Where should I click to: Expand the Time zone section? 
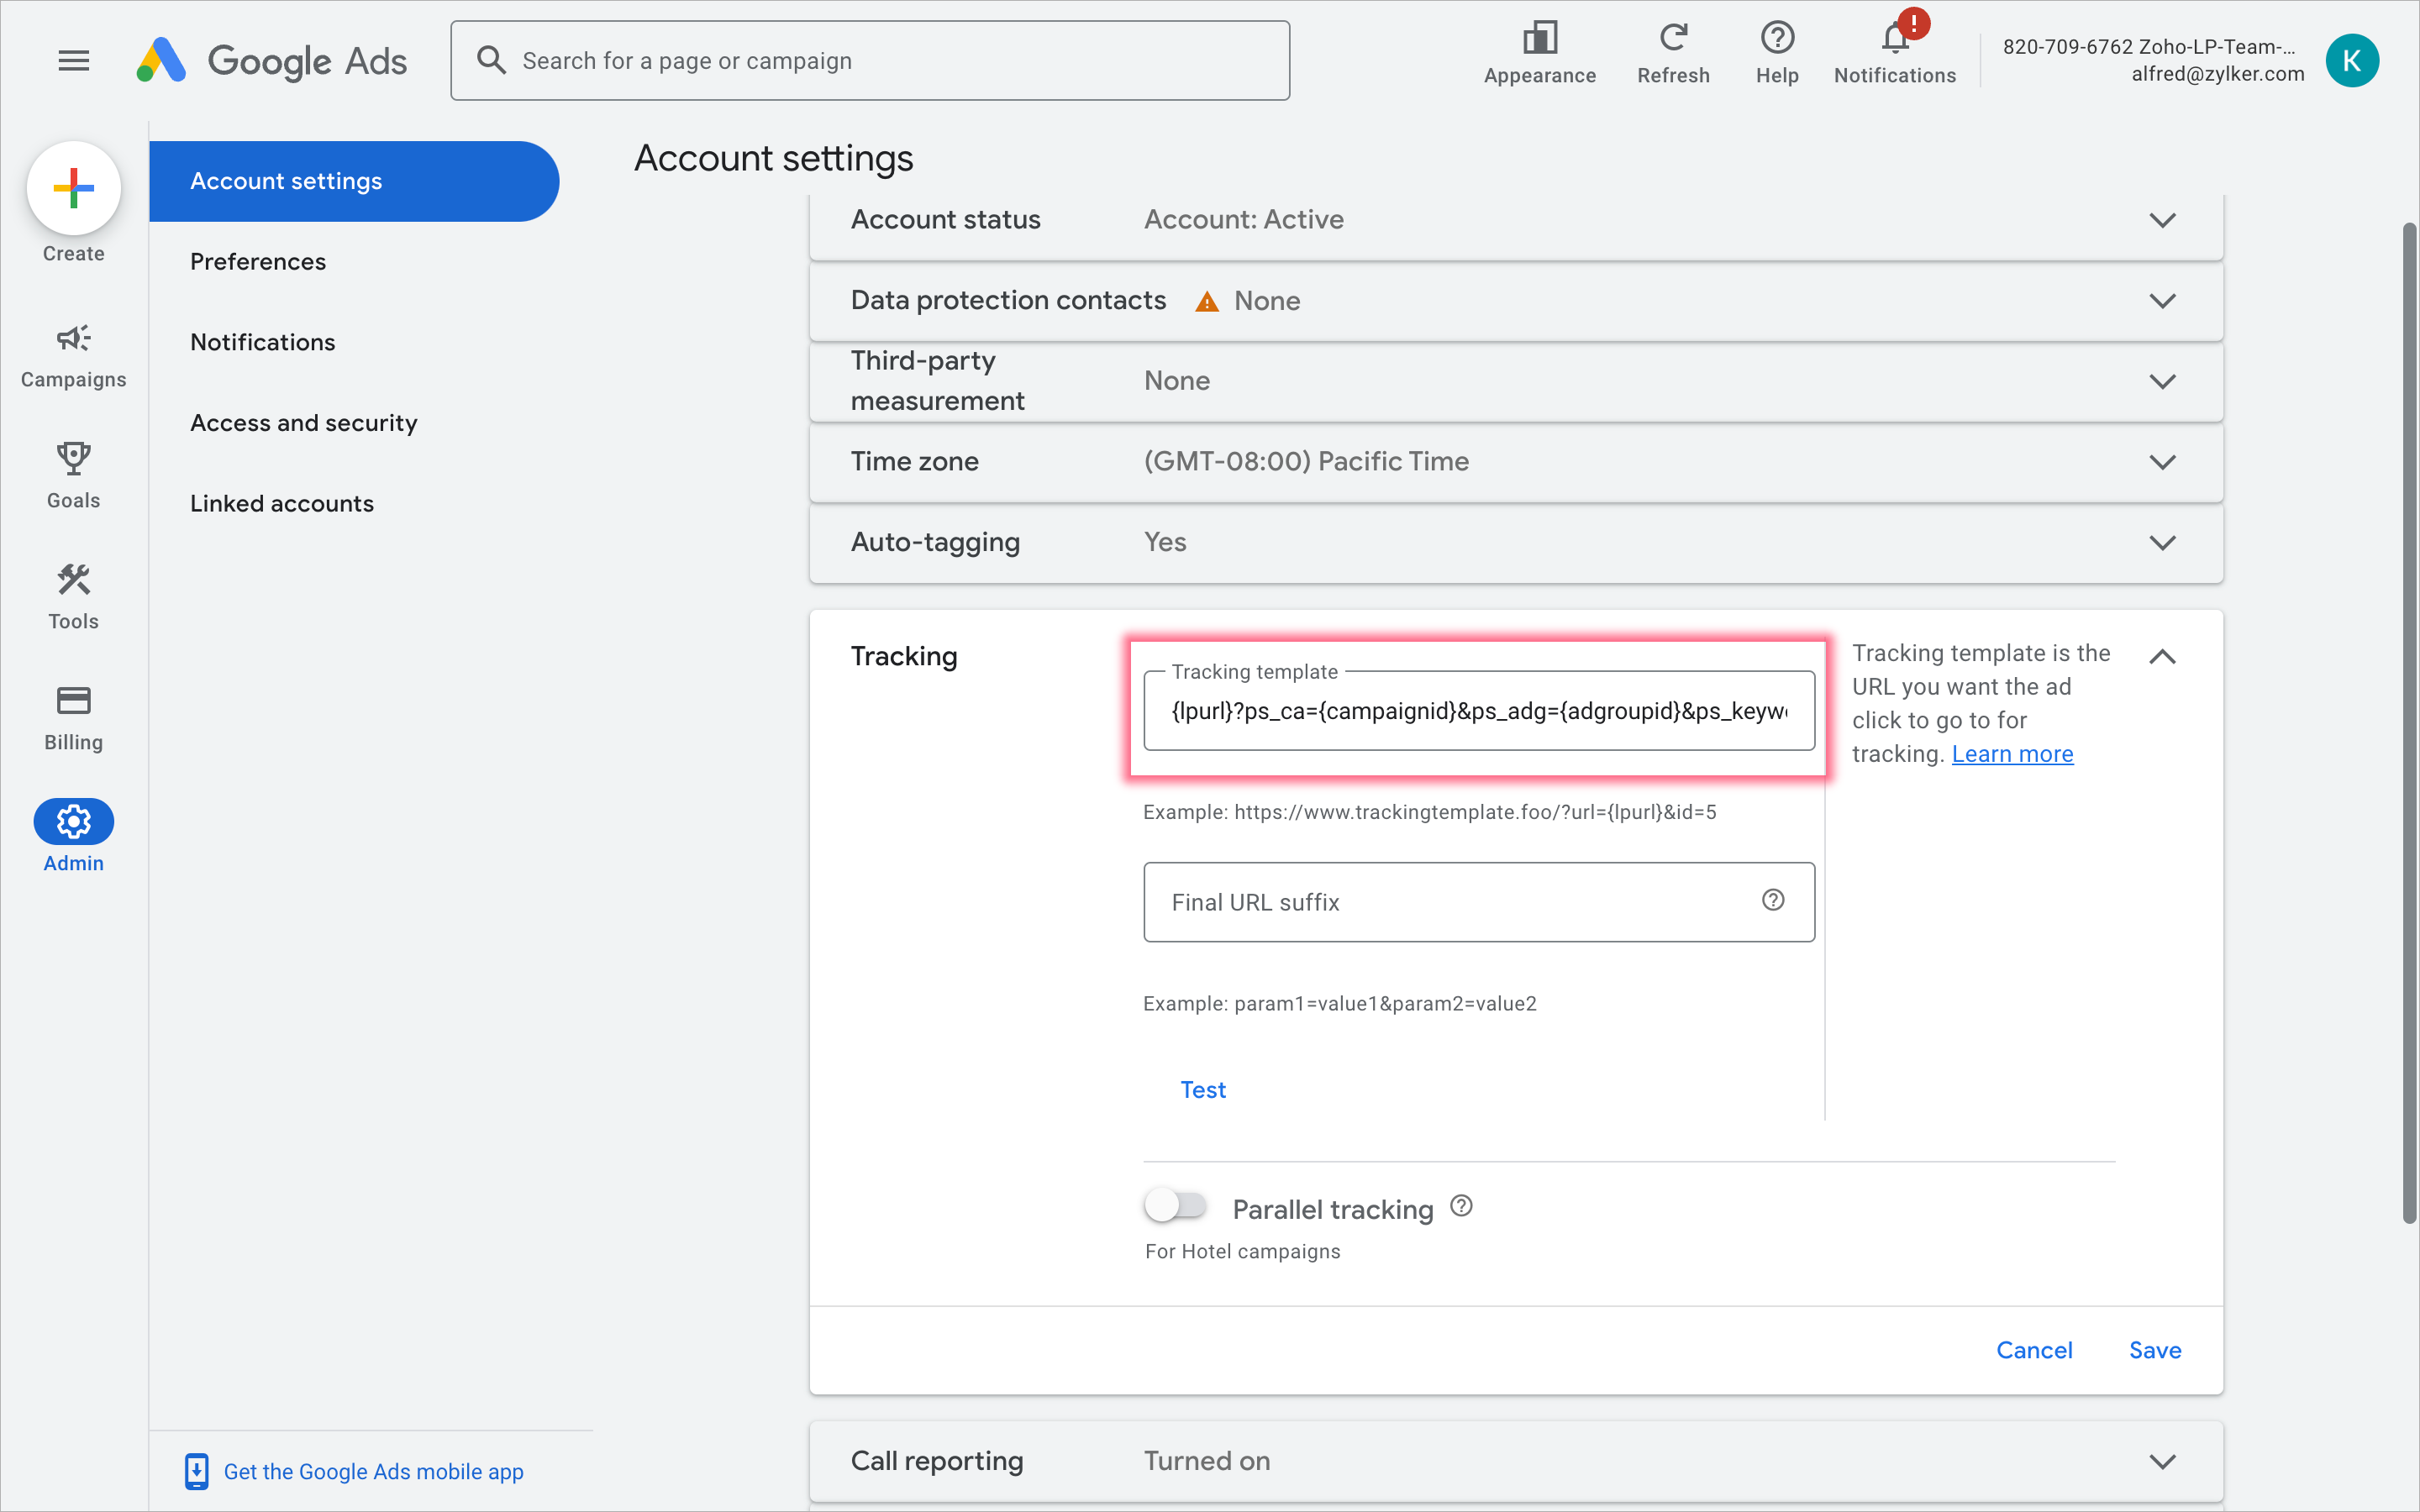2162,462
